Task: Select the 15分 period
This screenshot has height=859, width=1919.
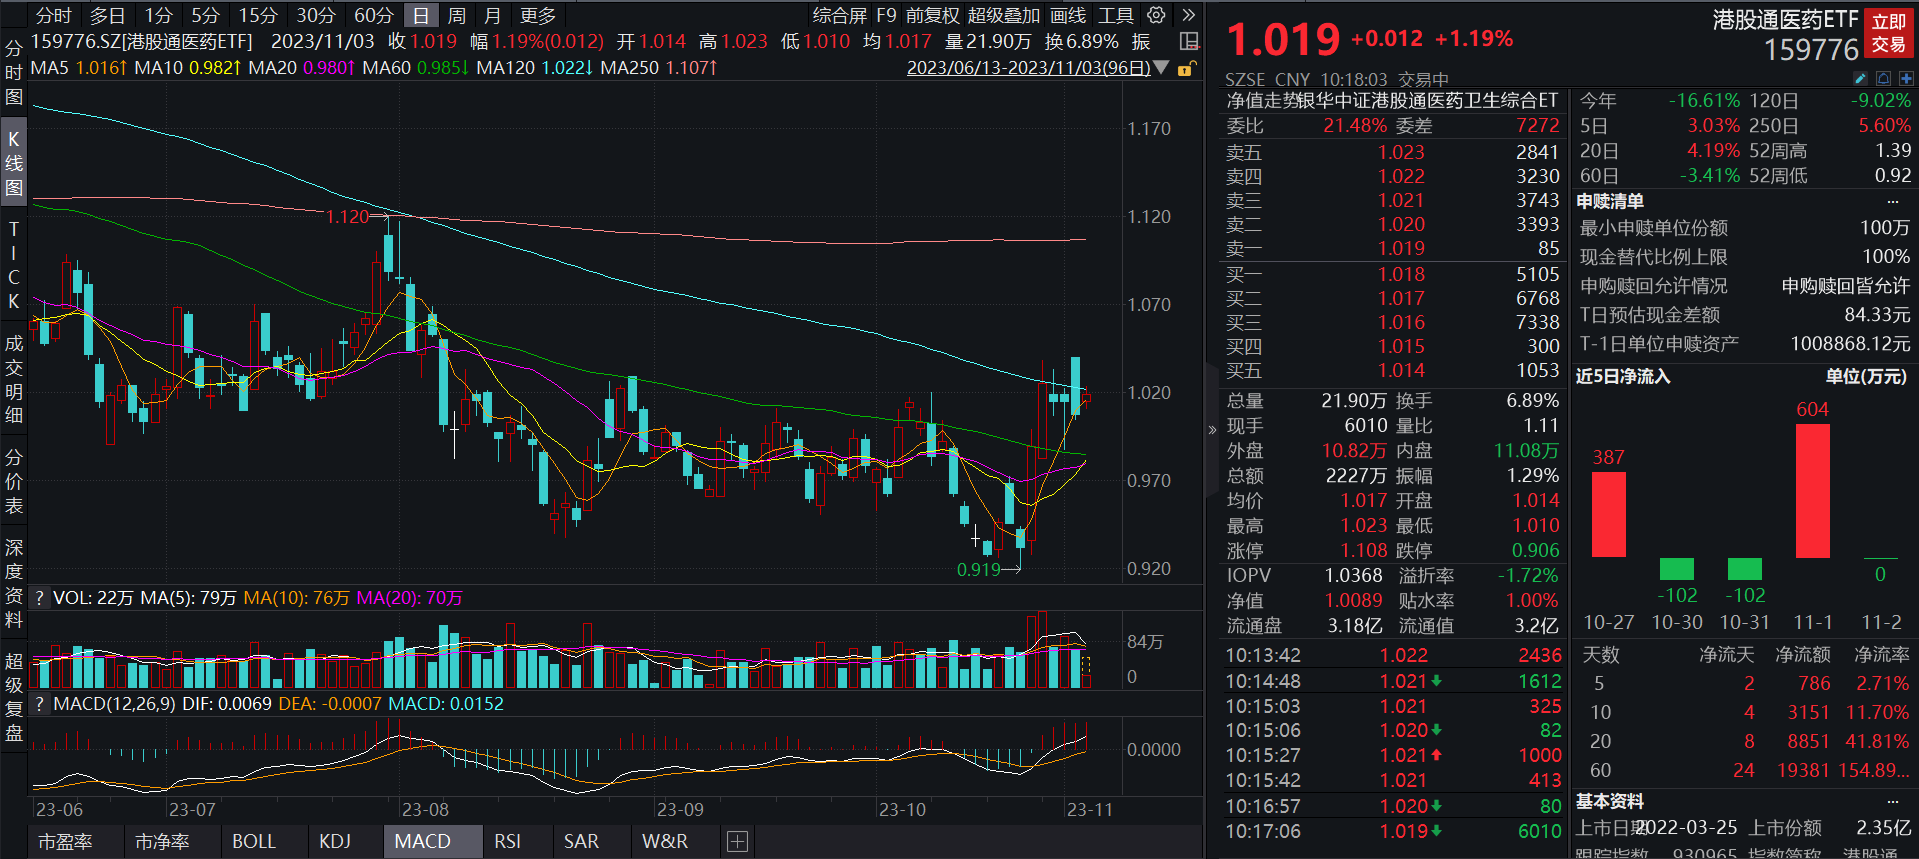Action: 258,15
